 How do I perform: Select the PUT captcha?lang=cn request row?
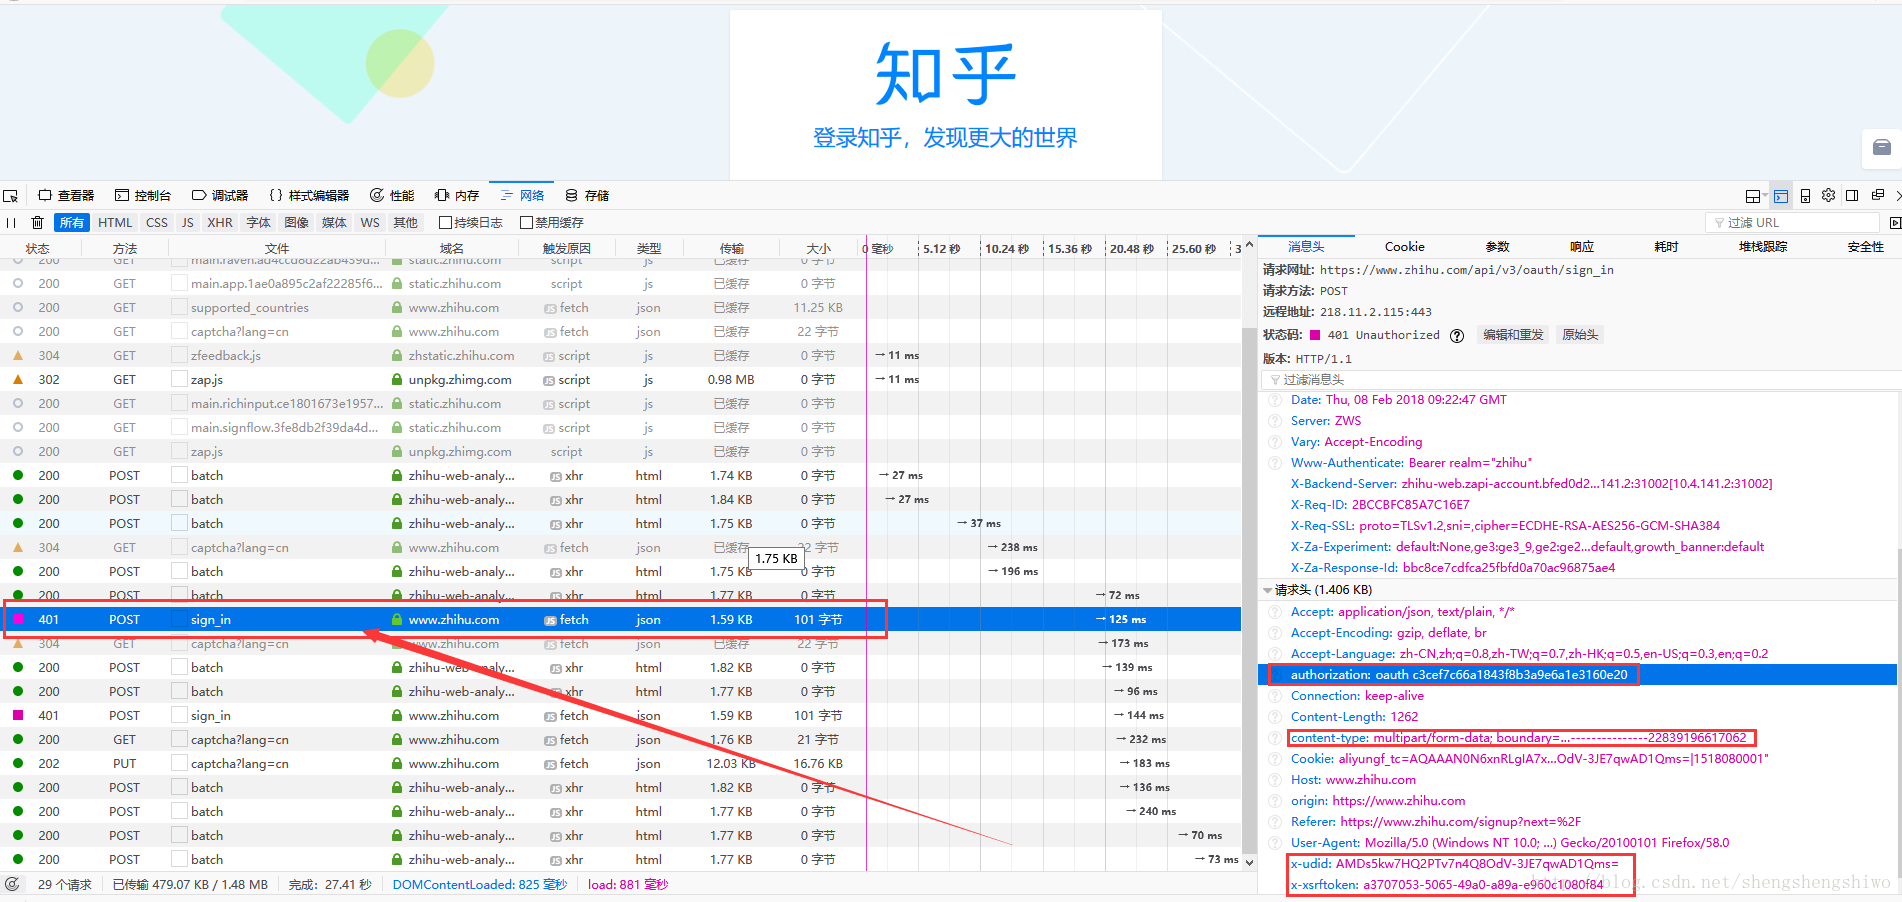pos(620,764)
